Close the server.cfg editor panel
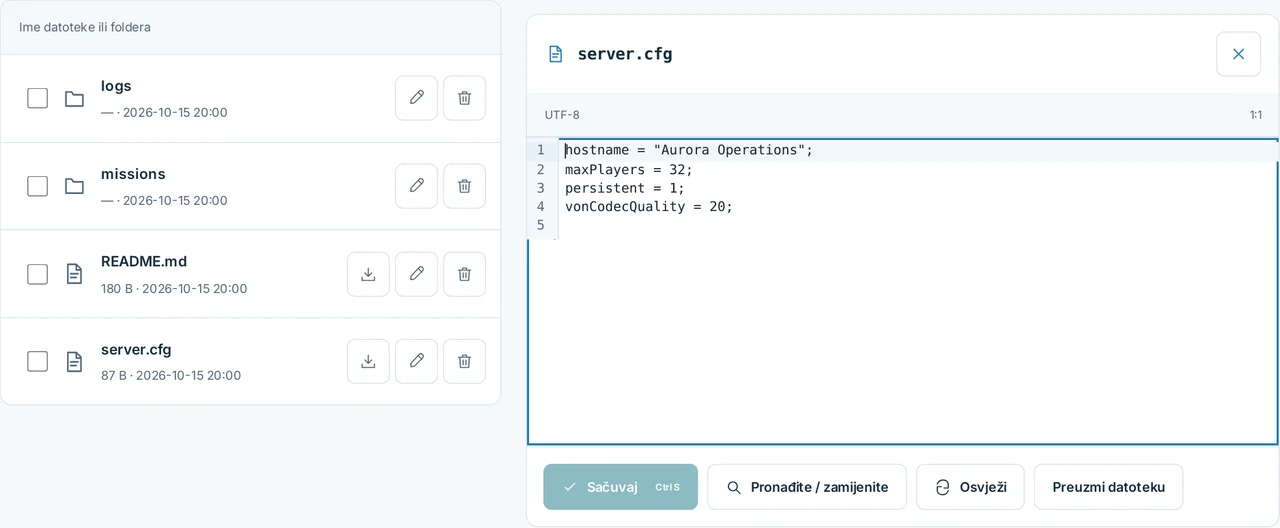 click(1238, 54)
